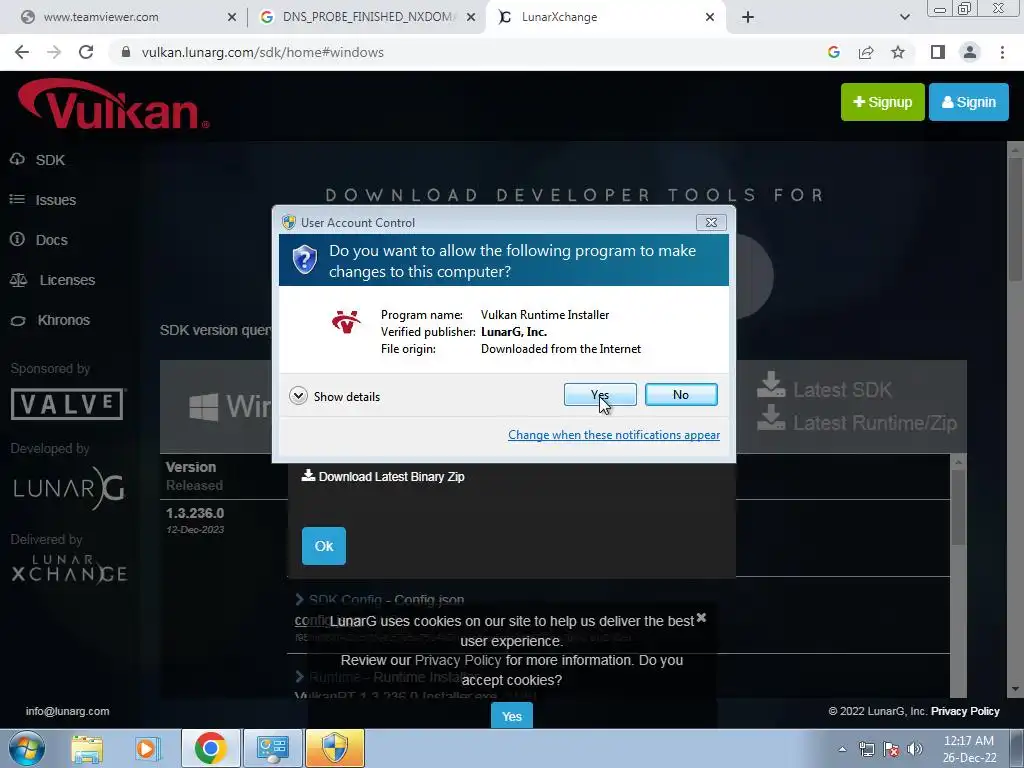Open Licenses in the sidebar
Viewport: 1024px width, 768px height.
click(67, 280)
